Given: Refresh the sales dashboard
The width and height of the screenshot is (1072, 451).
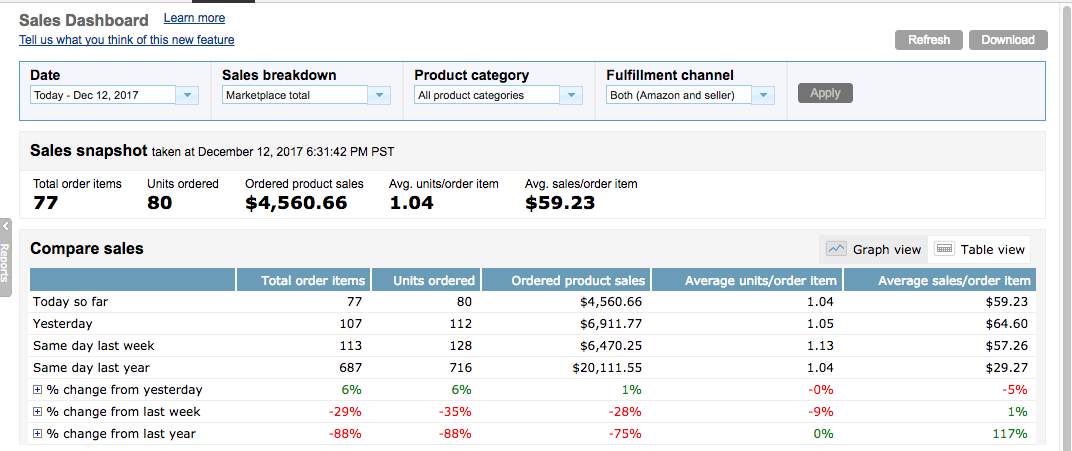Looking at the screenshot, I should click(x=928, y=40).
